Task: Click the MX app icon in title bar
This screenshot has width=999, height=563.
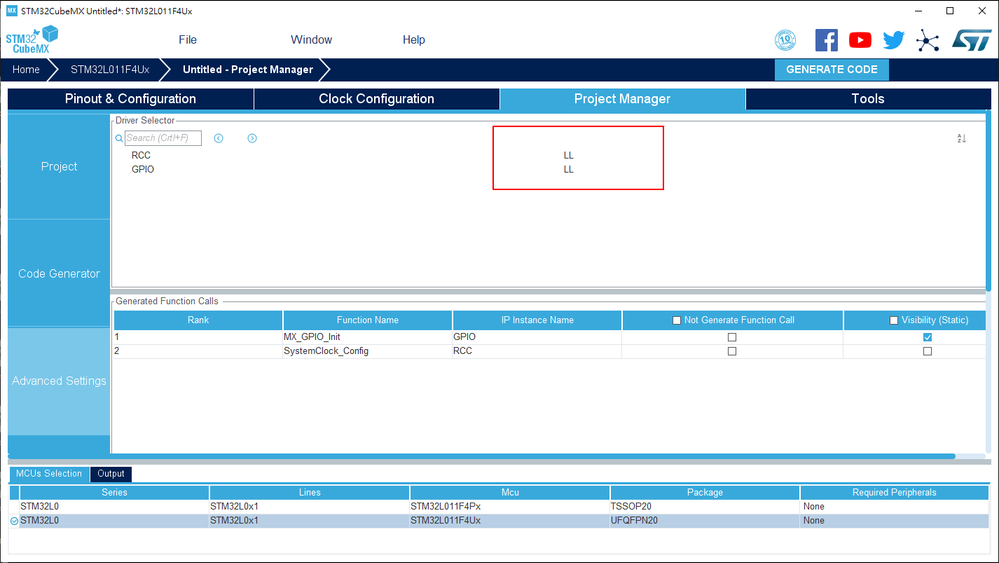Action: click(x=11, y=11)
